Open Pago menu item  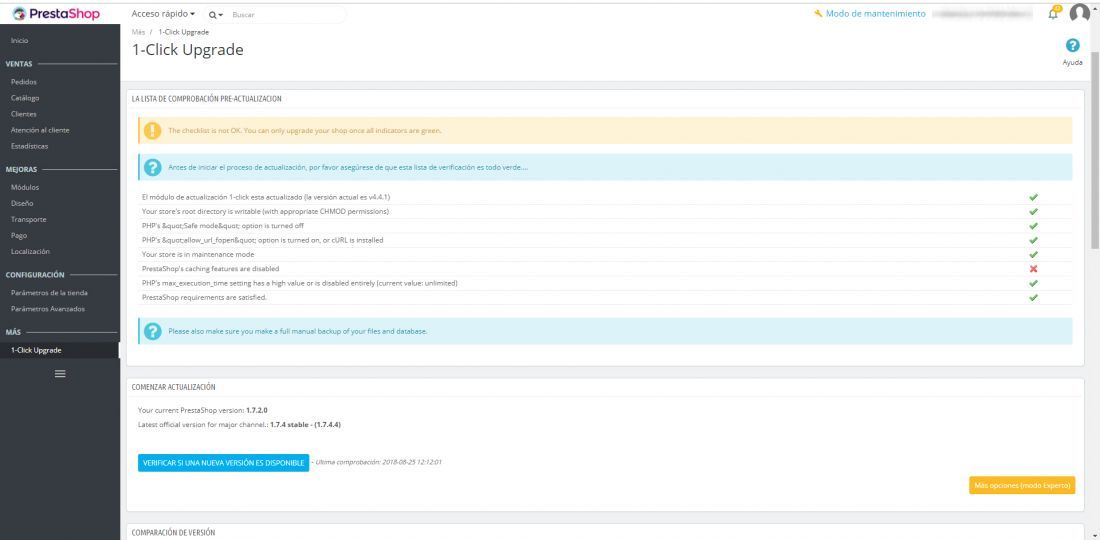pyautogui.click(x=19, y=236)
